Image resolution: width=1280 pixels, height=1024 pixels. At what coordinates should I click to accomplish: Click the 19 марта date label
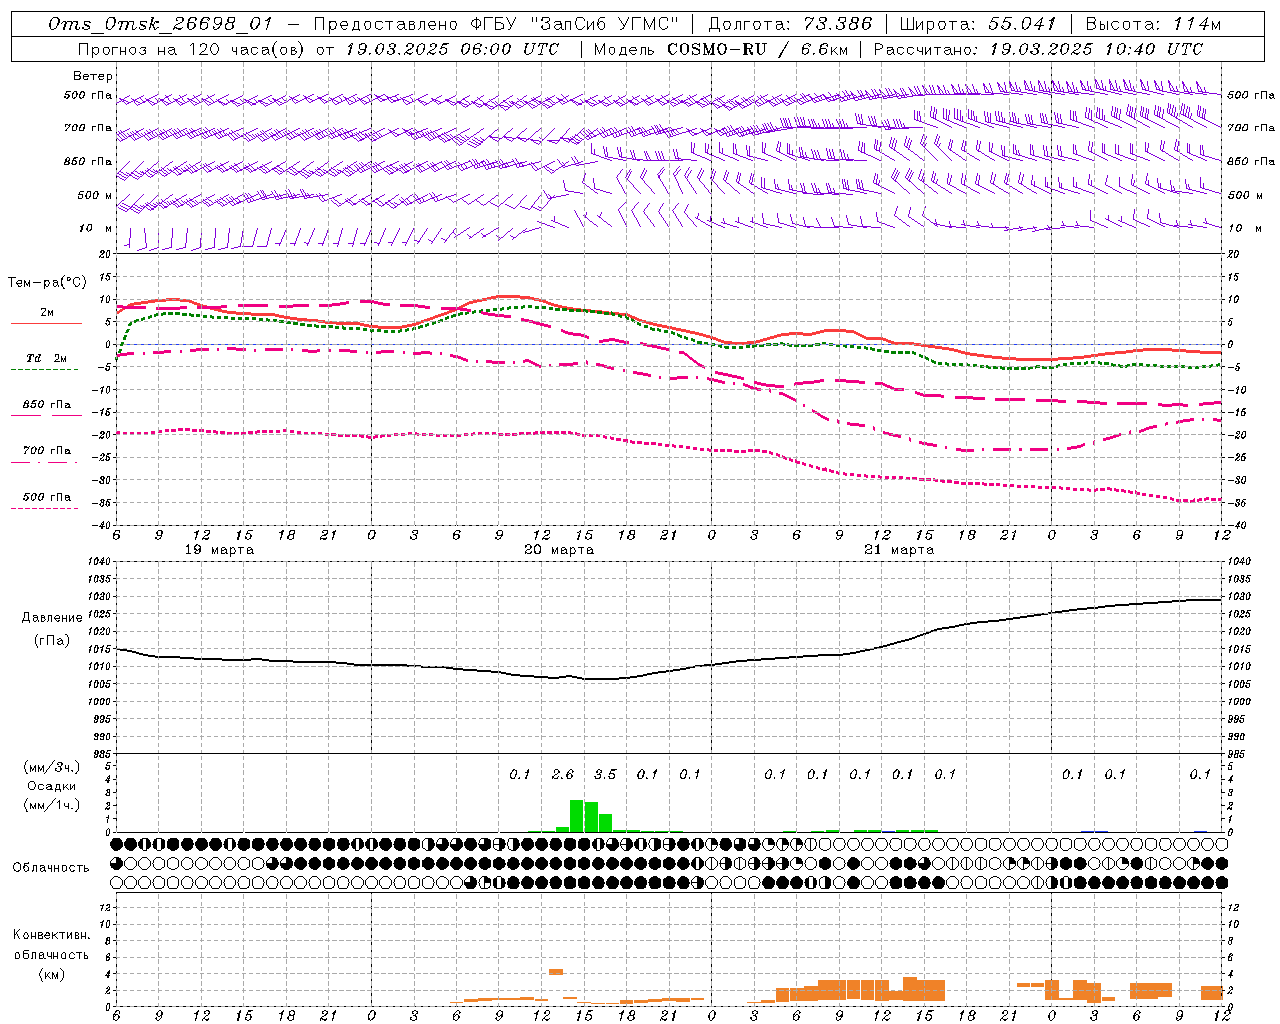(x=221, y=550)
